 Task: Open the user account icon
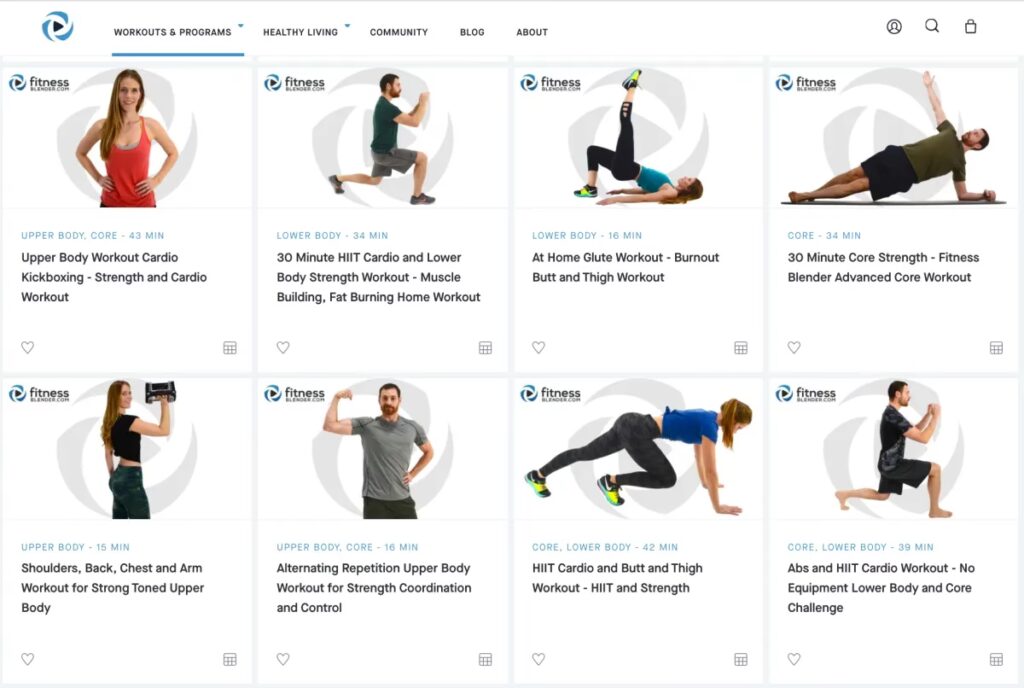coord(894,27)
